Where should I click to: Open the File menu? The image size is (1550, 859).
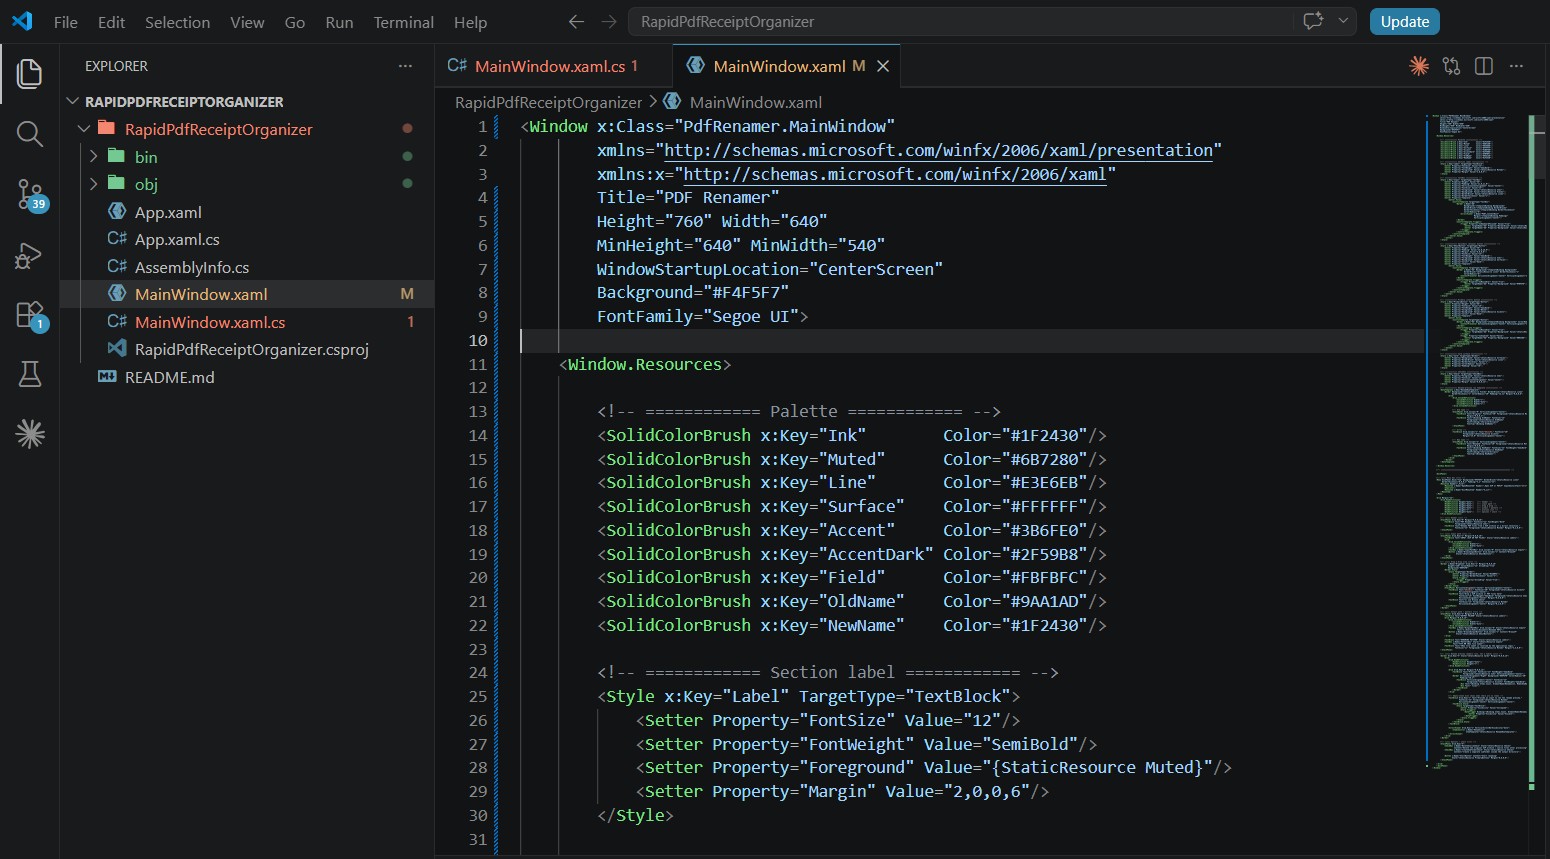click(x=66, y=22)
